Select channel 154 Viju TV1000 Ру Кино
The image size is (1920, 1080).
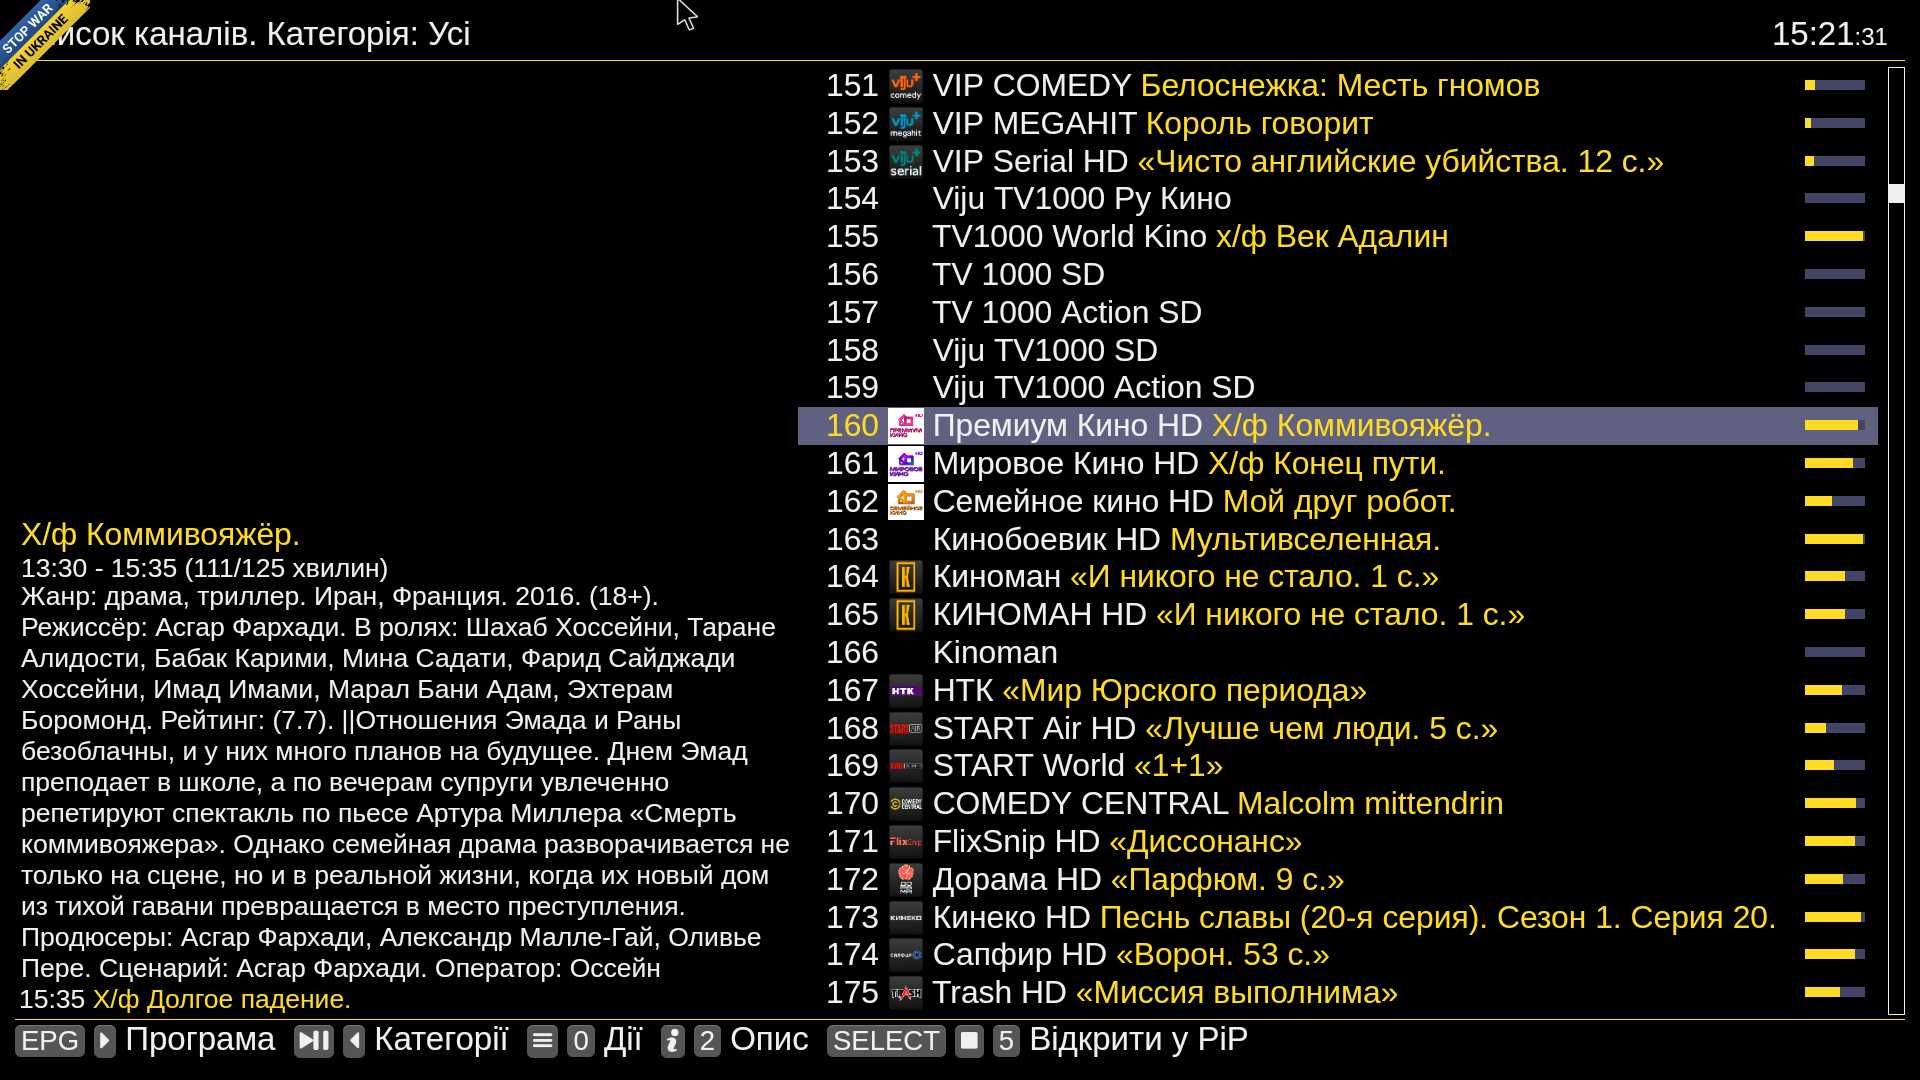click(x=1338, y=199)
